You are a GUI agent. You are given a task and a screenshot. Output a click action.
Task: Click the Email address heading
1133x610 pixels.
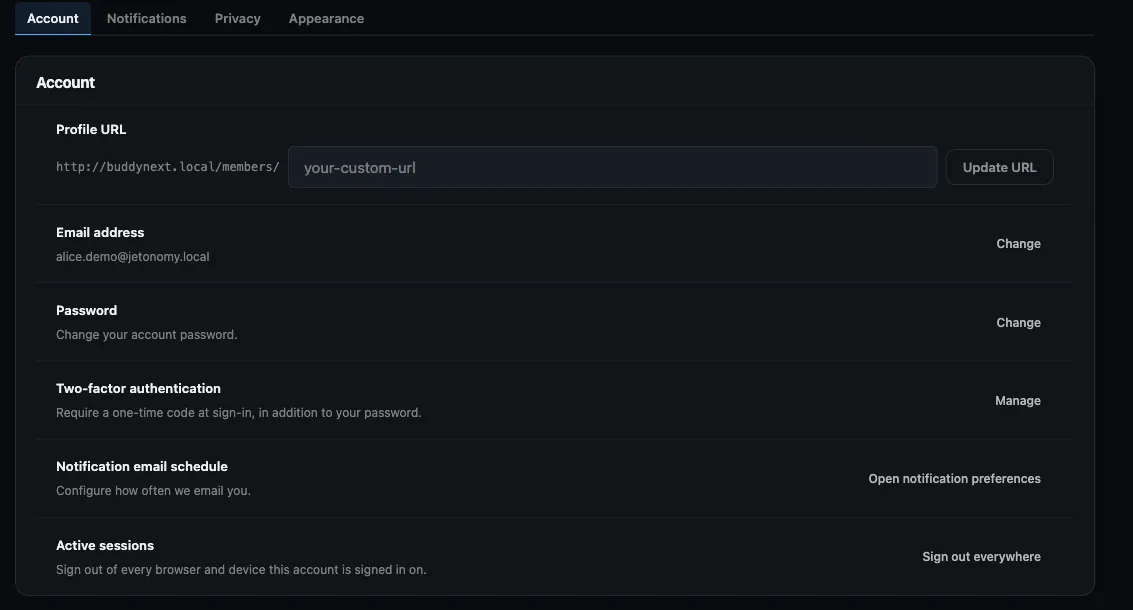tap(100, 232)
